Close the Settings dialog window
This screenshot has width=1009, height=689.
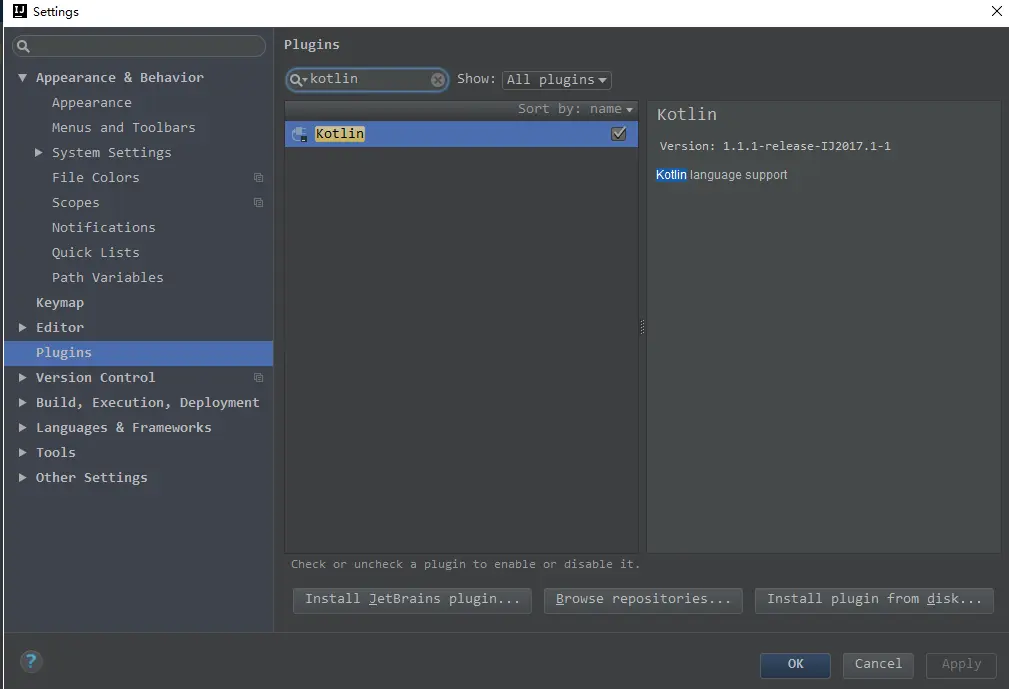pyautogui.click(x=997, y=12)
